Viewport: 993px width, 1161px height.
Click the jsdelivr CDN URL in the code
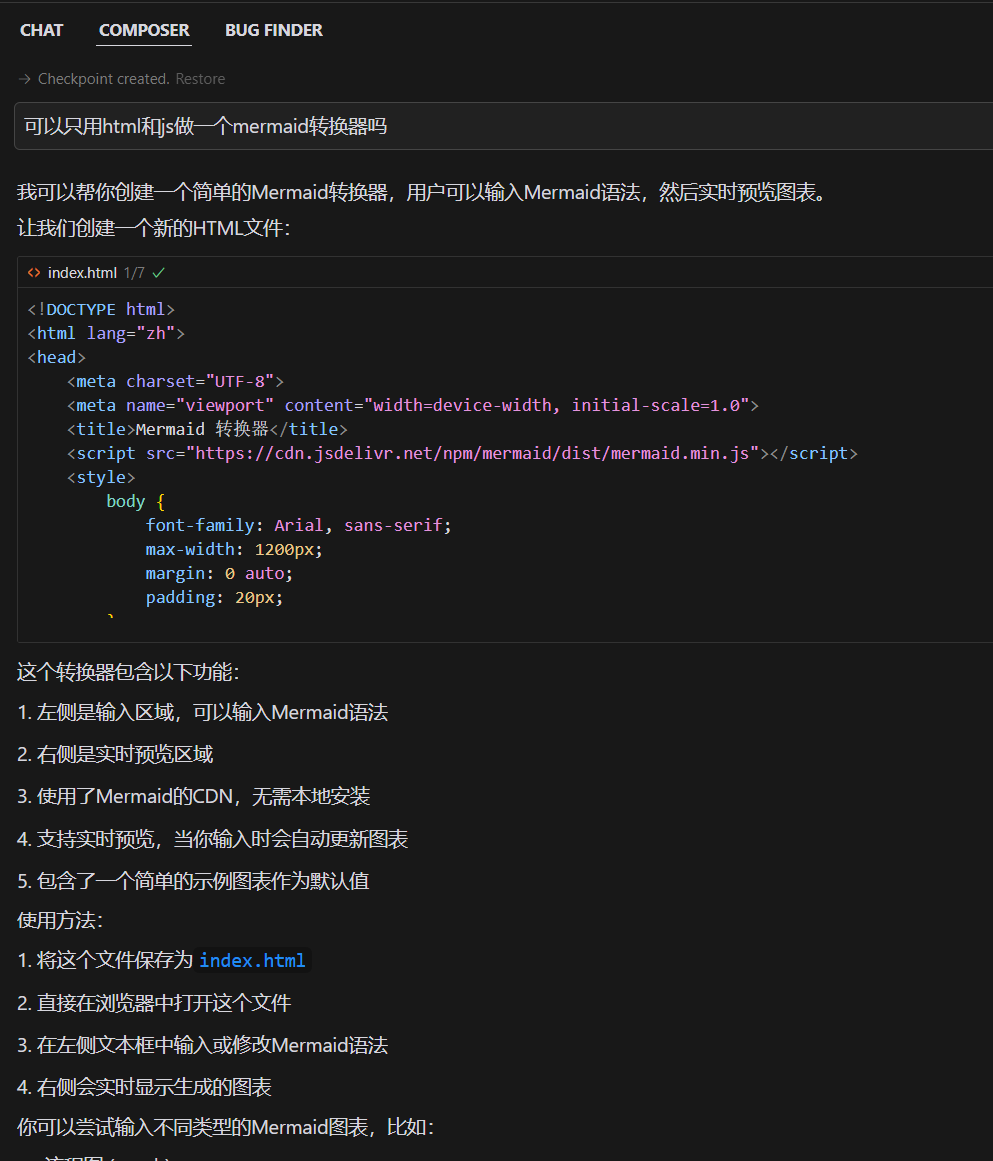(x=477, y=453)
